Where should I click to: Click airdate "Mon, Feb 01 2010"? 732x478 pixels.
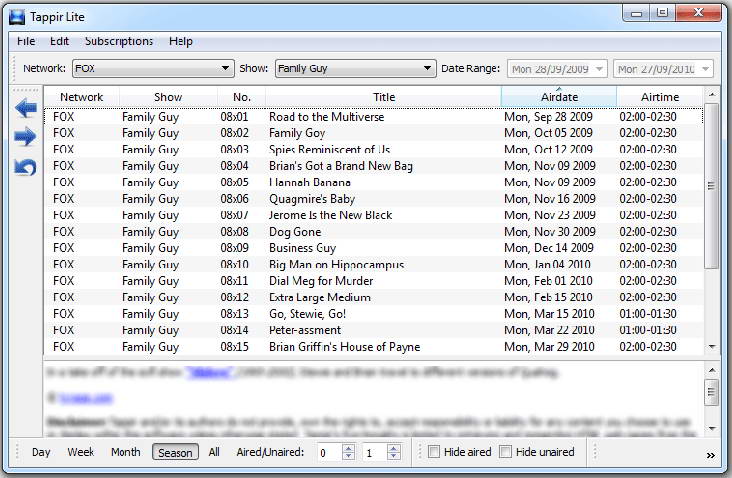548,281
